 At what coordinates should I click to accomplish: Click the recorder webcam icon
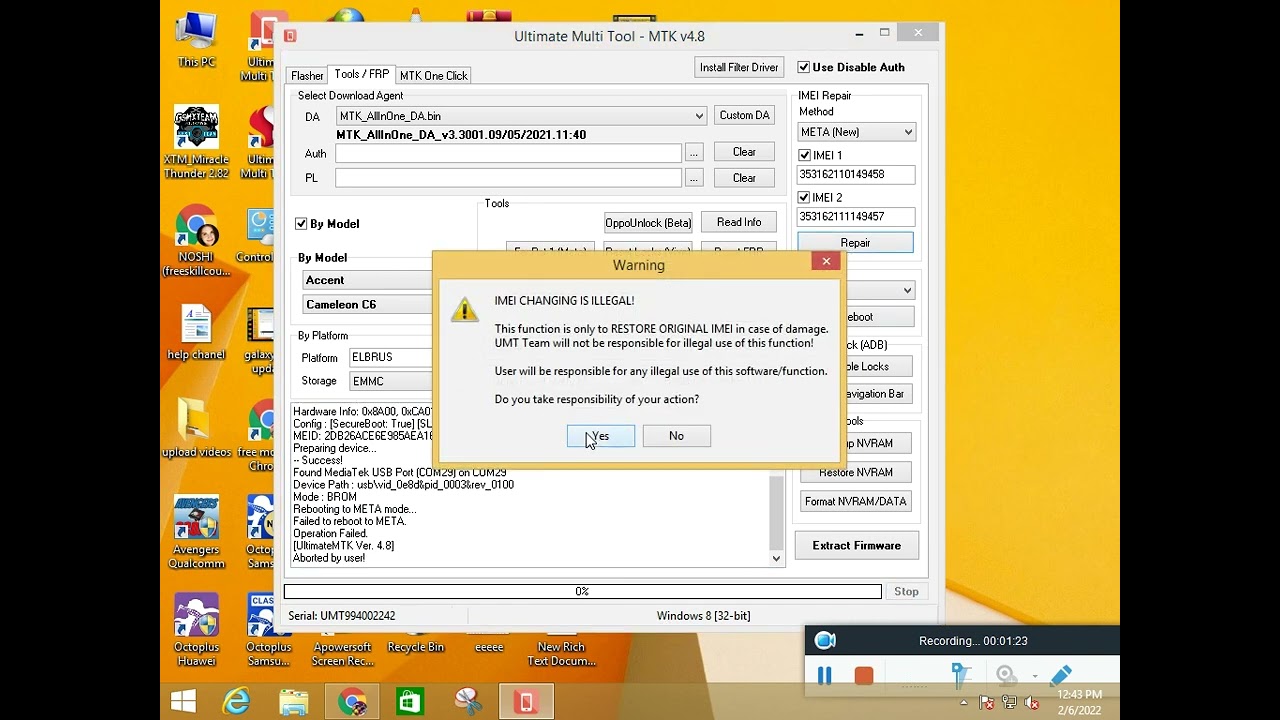pyautogui.click(x=1006, y=676)
